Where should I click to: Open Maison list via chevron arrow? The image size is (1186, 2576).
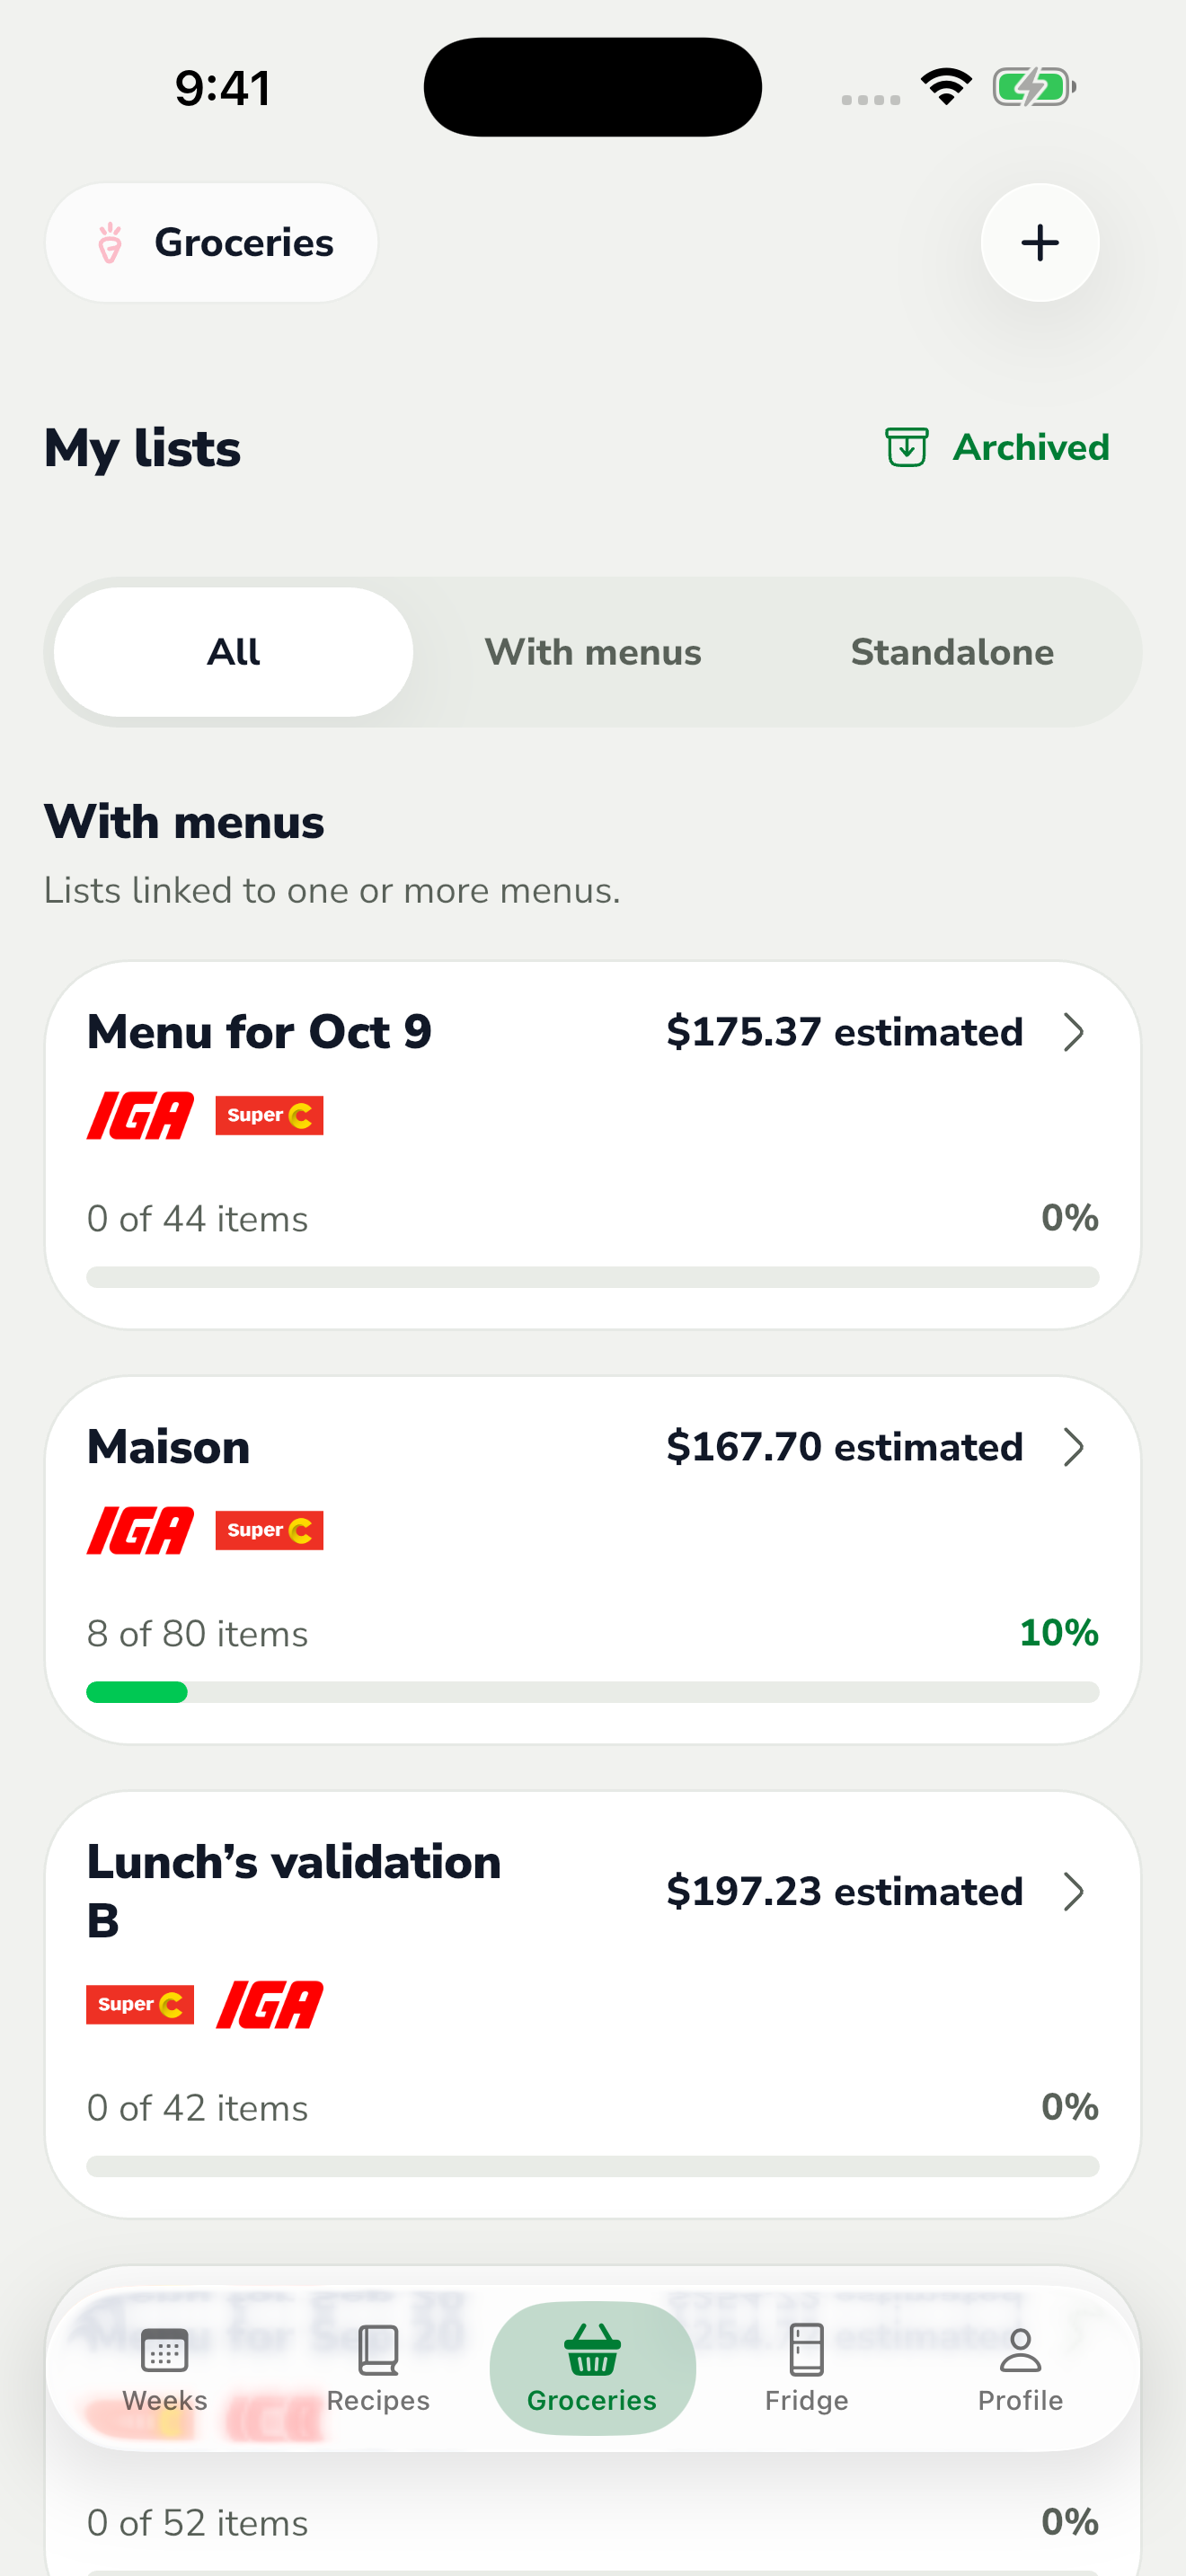1073,1447
